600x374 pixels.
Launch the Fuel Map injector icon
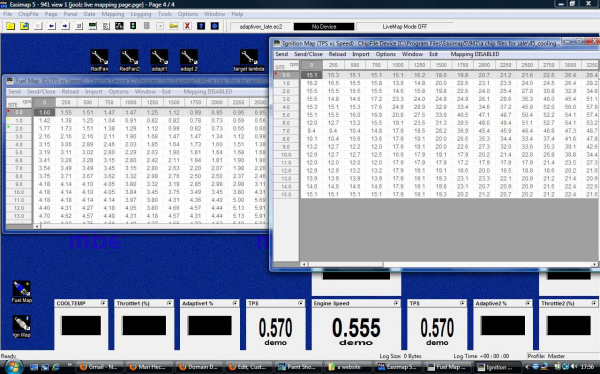(x=21, y=289)
